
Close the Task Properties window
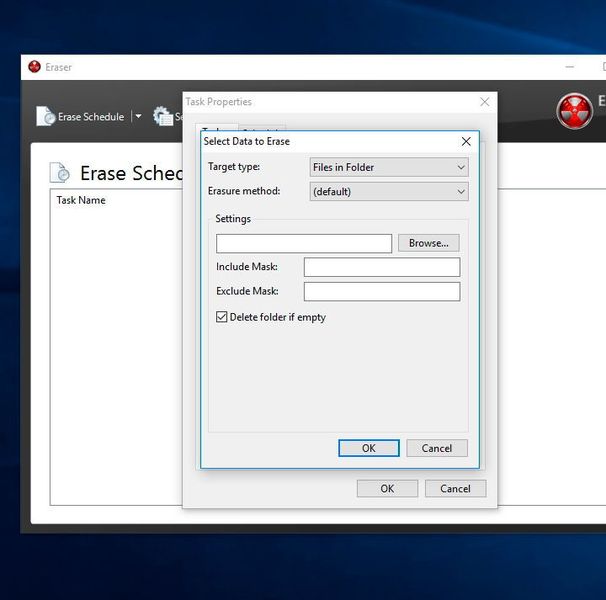[x=485, y=102]
